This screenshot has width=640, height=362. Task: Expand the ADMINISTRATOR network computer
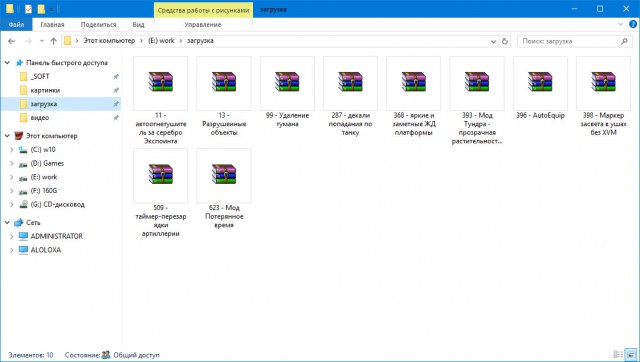(x=11, y=236)
